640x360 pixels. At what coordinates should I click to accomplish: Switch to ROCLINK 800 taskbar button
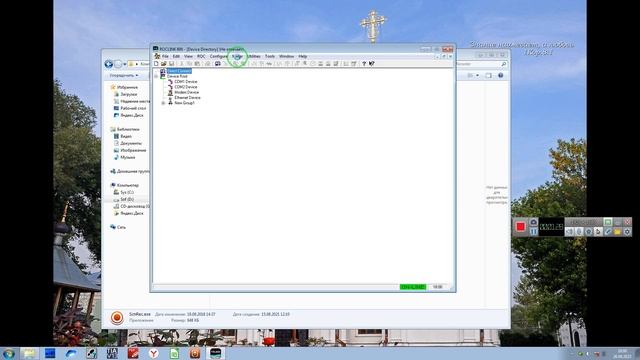coord(216,353)
